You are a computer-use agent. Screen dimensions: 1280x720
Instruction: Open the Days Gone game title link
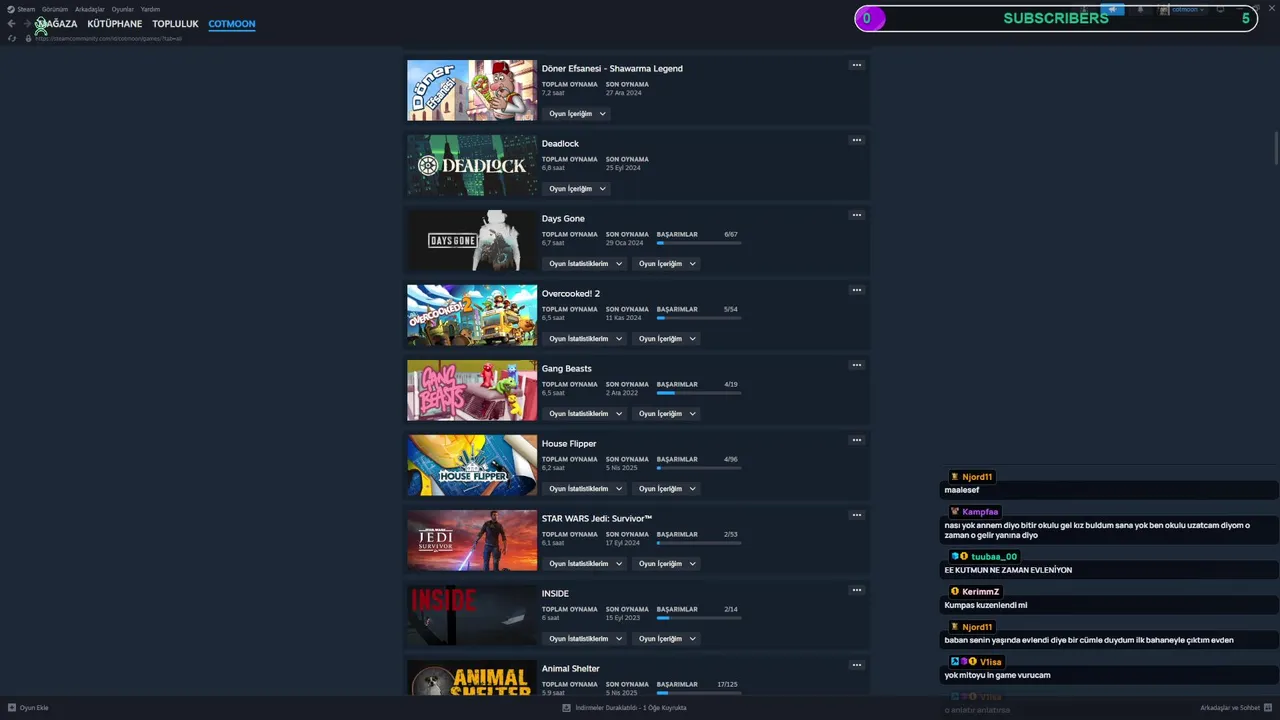pyautogui.click(x=563, y=219)
